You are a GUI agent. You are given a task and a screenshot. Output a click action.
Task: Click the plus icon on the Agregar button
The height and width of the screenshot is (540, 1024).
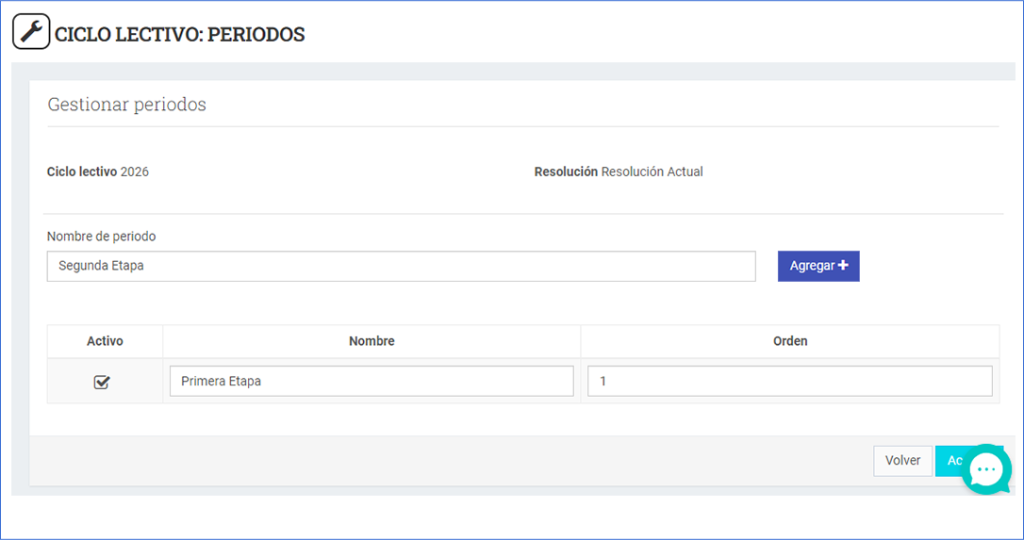[x=843, y=266]
